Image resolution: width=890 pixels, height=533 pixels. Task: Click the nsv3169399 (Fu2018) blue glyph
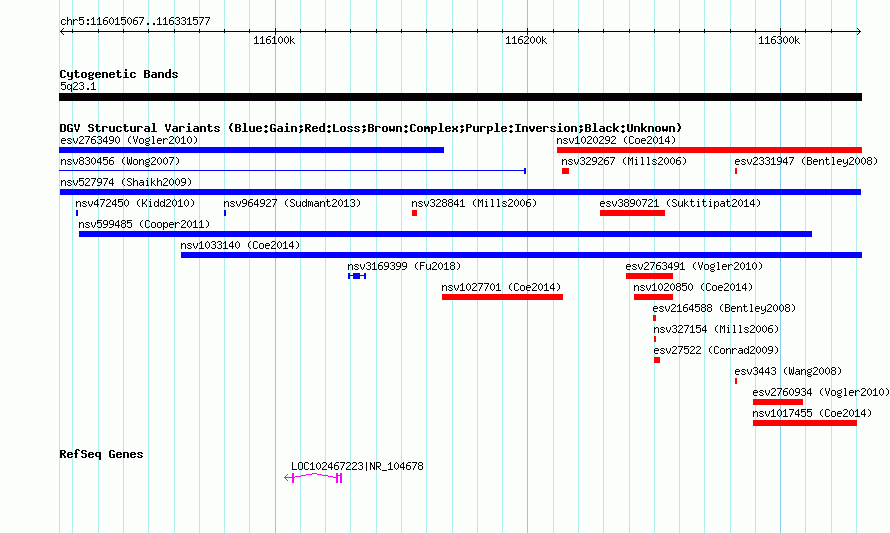click(357, 276)
